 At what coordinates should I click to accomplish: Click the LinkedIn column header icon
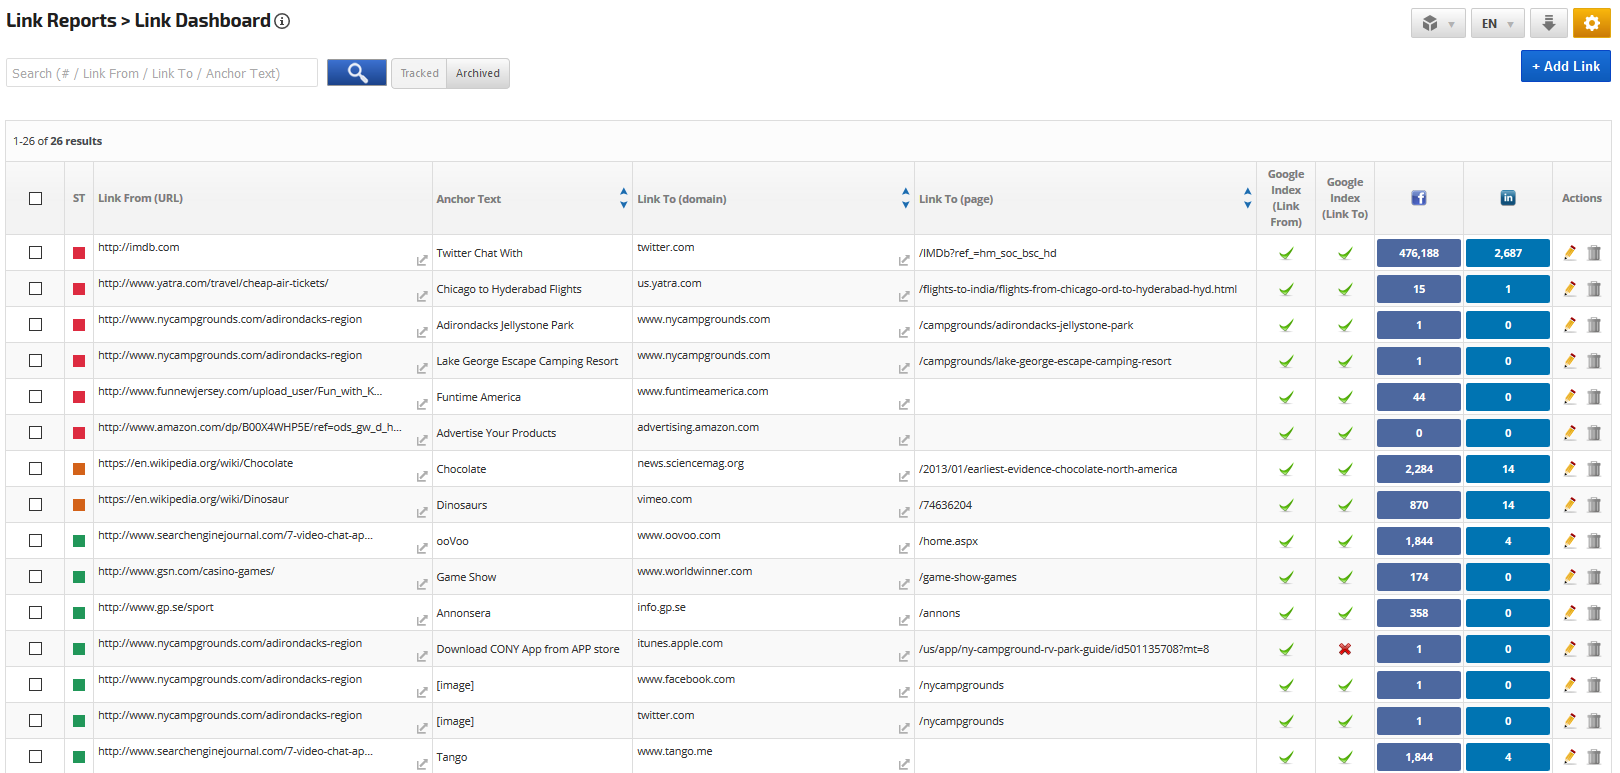click(1507, 198)
